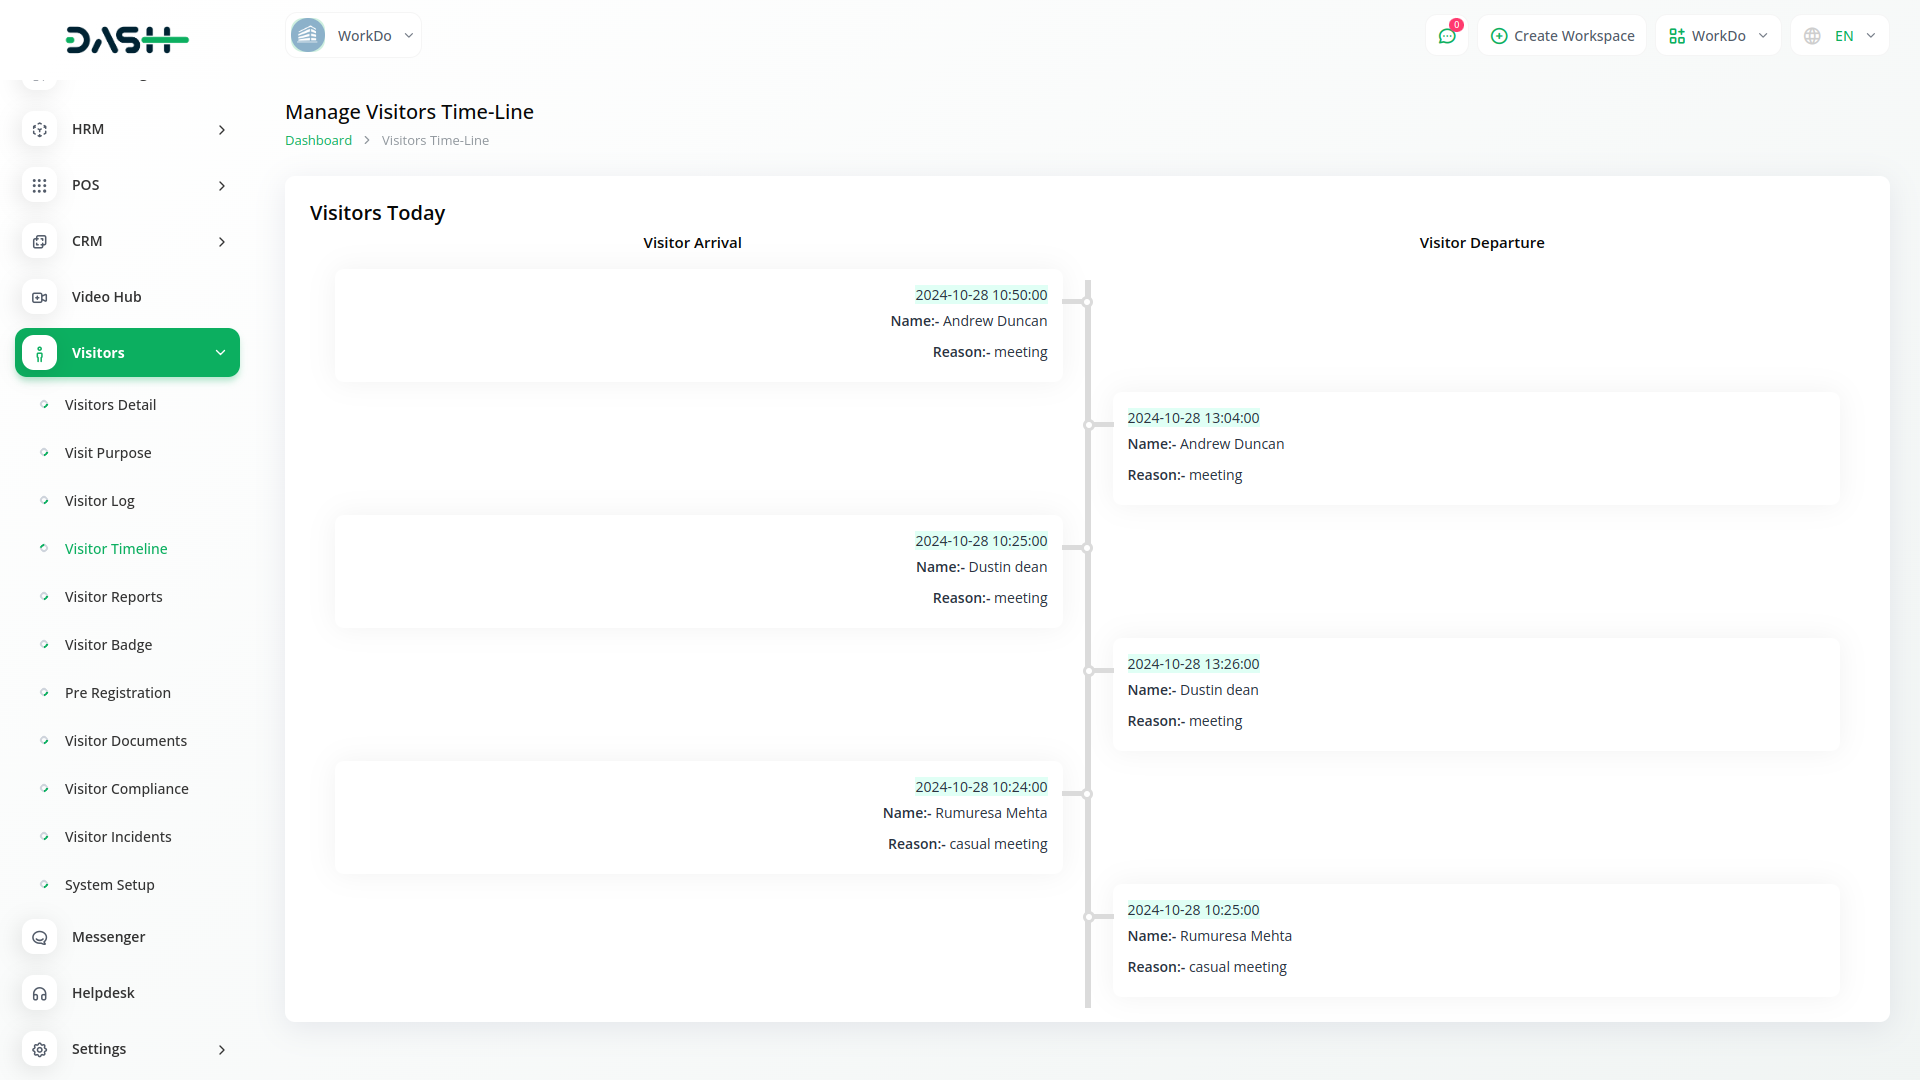Click the POS grid icon
This screenshot has height=1080, width=1920.
click(39, 185)
